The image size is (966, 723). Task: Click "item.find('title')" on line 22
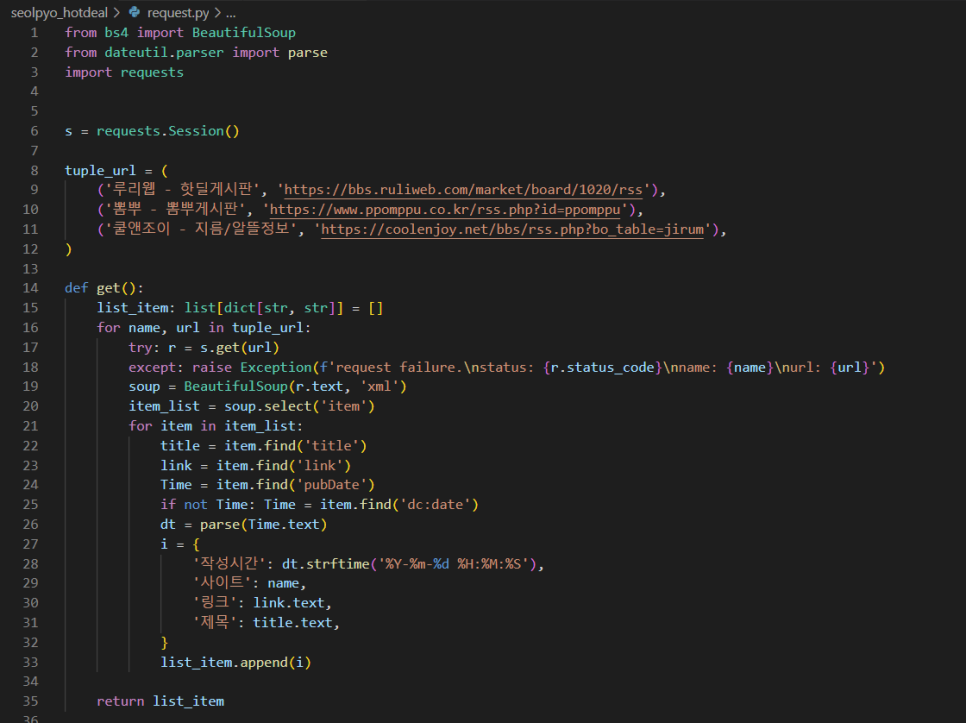296,445
